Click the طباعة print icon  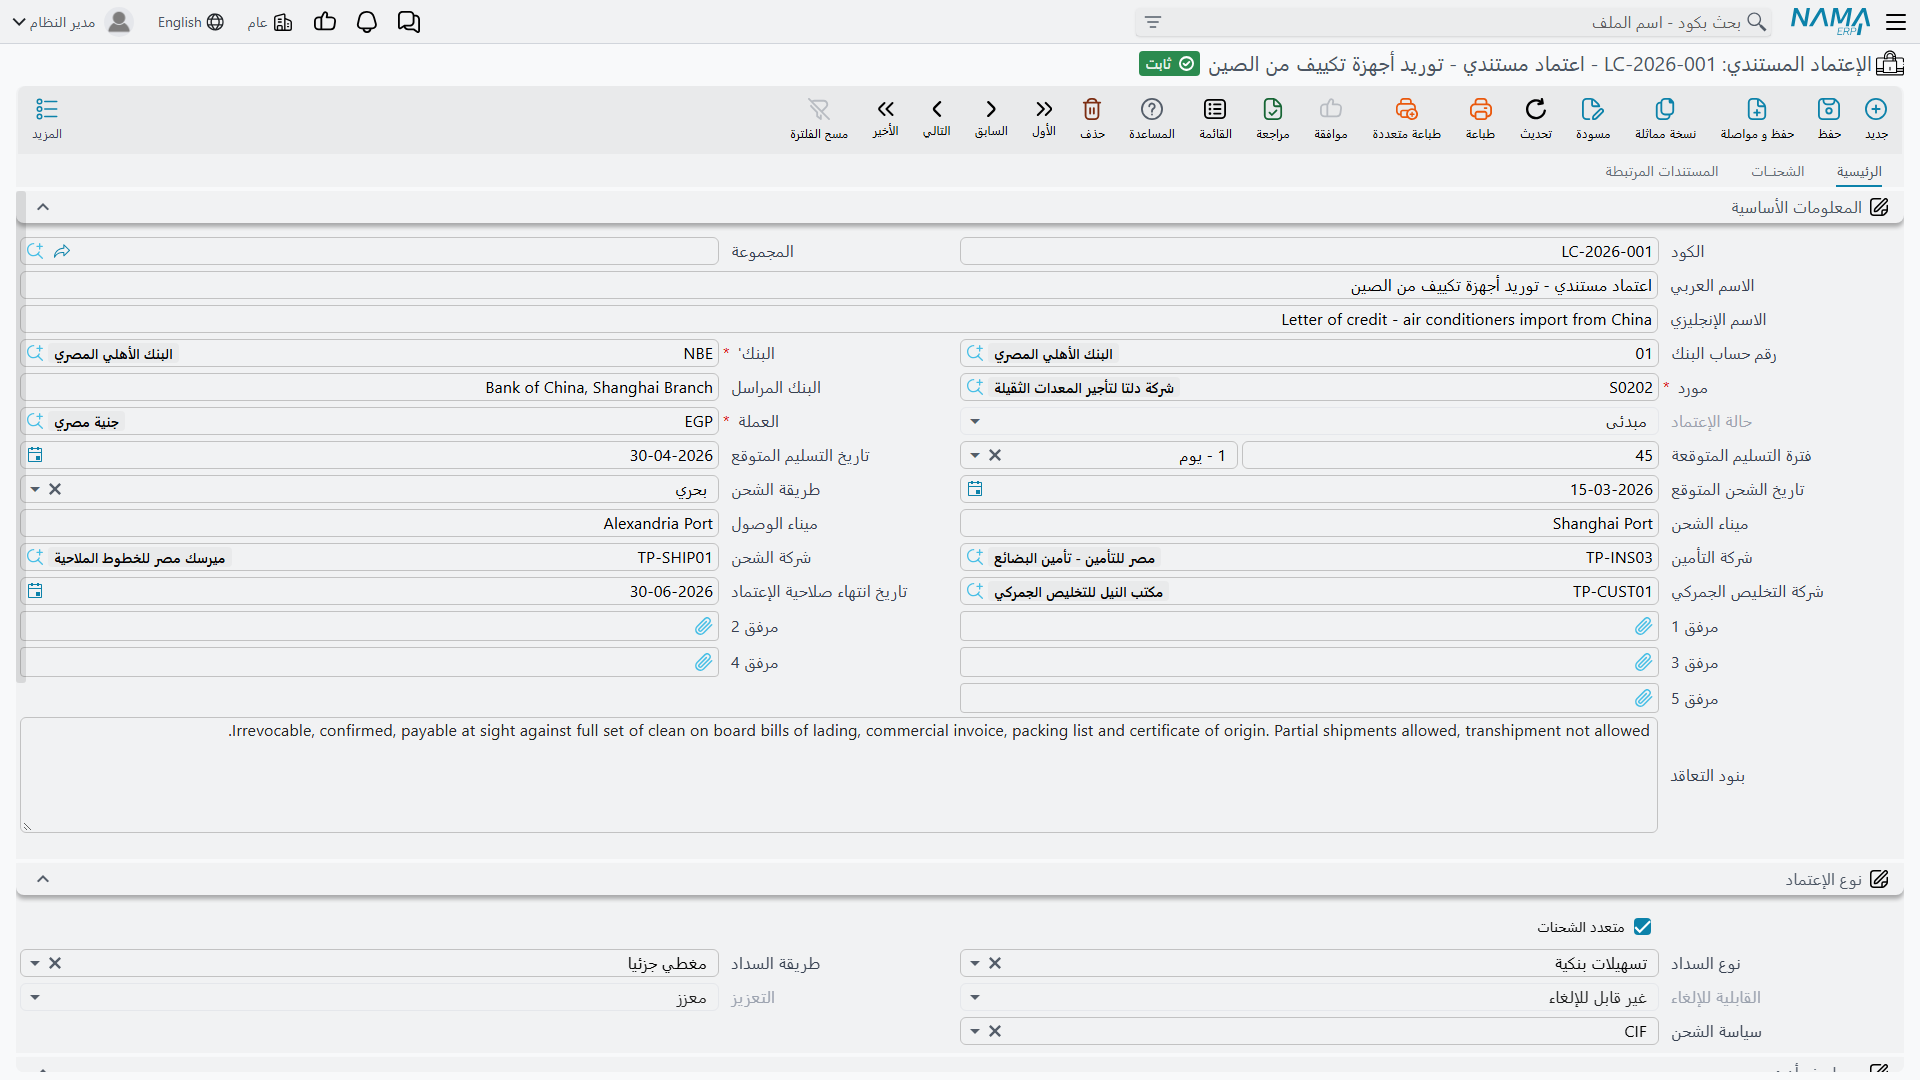click(x=1481, y=109)
